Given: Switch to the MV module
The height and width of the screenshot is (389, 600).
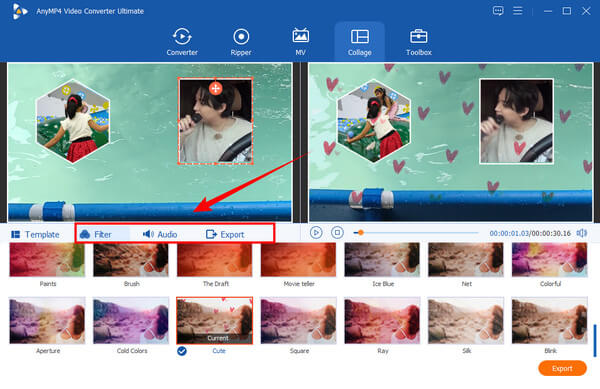Looking at the screenshot, I should 300,42.
